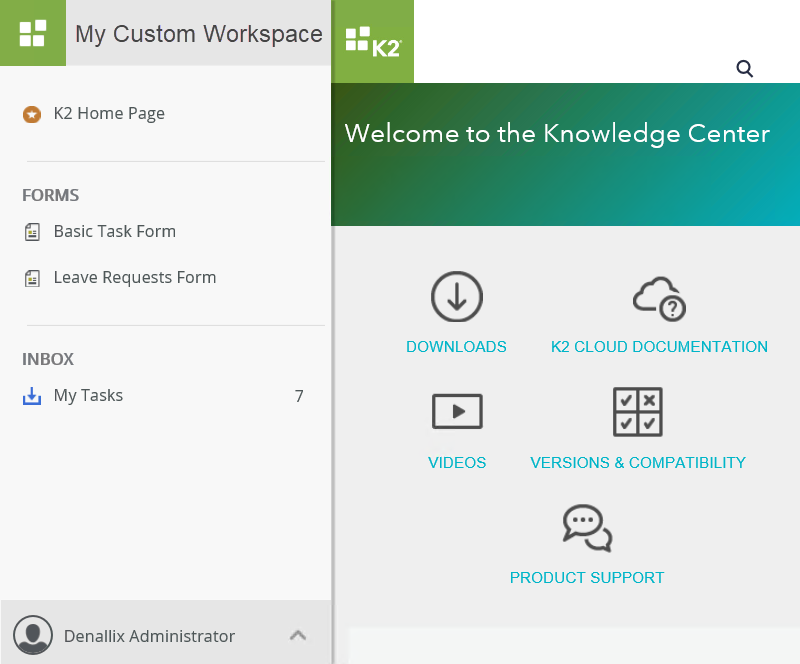
Task: Expand the Denallix Administrator user menu chevron
Action: 297,635
